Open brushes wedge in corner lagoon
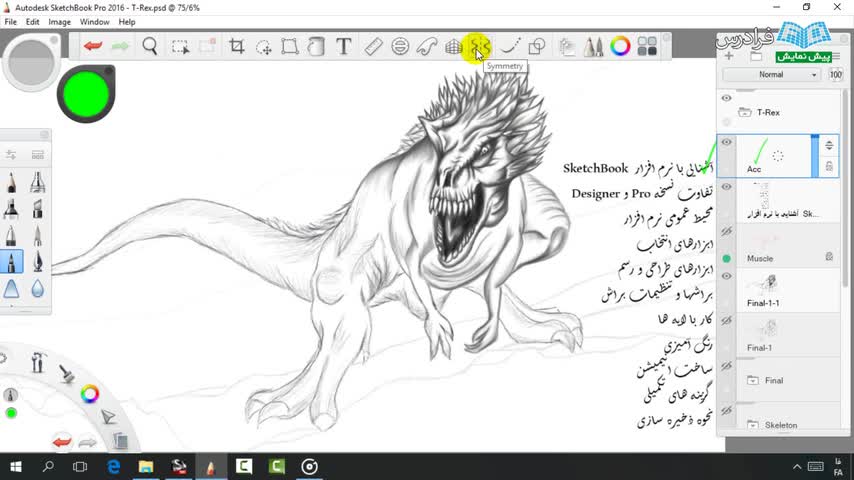The width and height of the screenshot is (854, 480). pyautogui.click(x=66, y=374)
